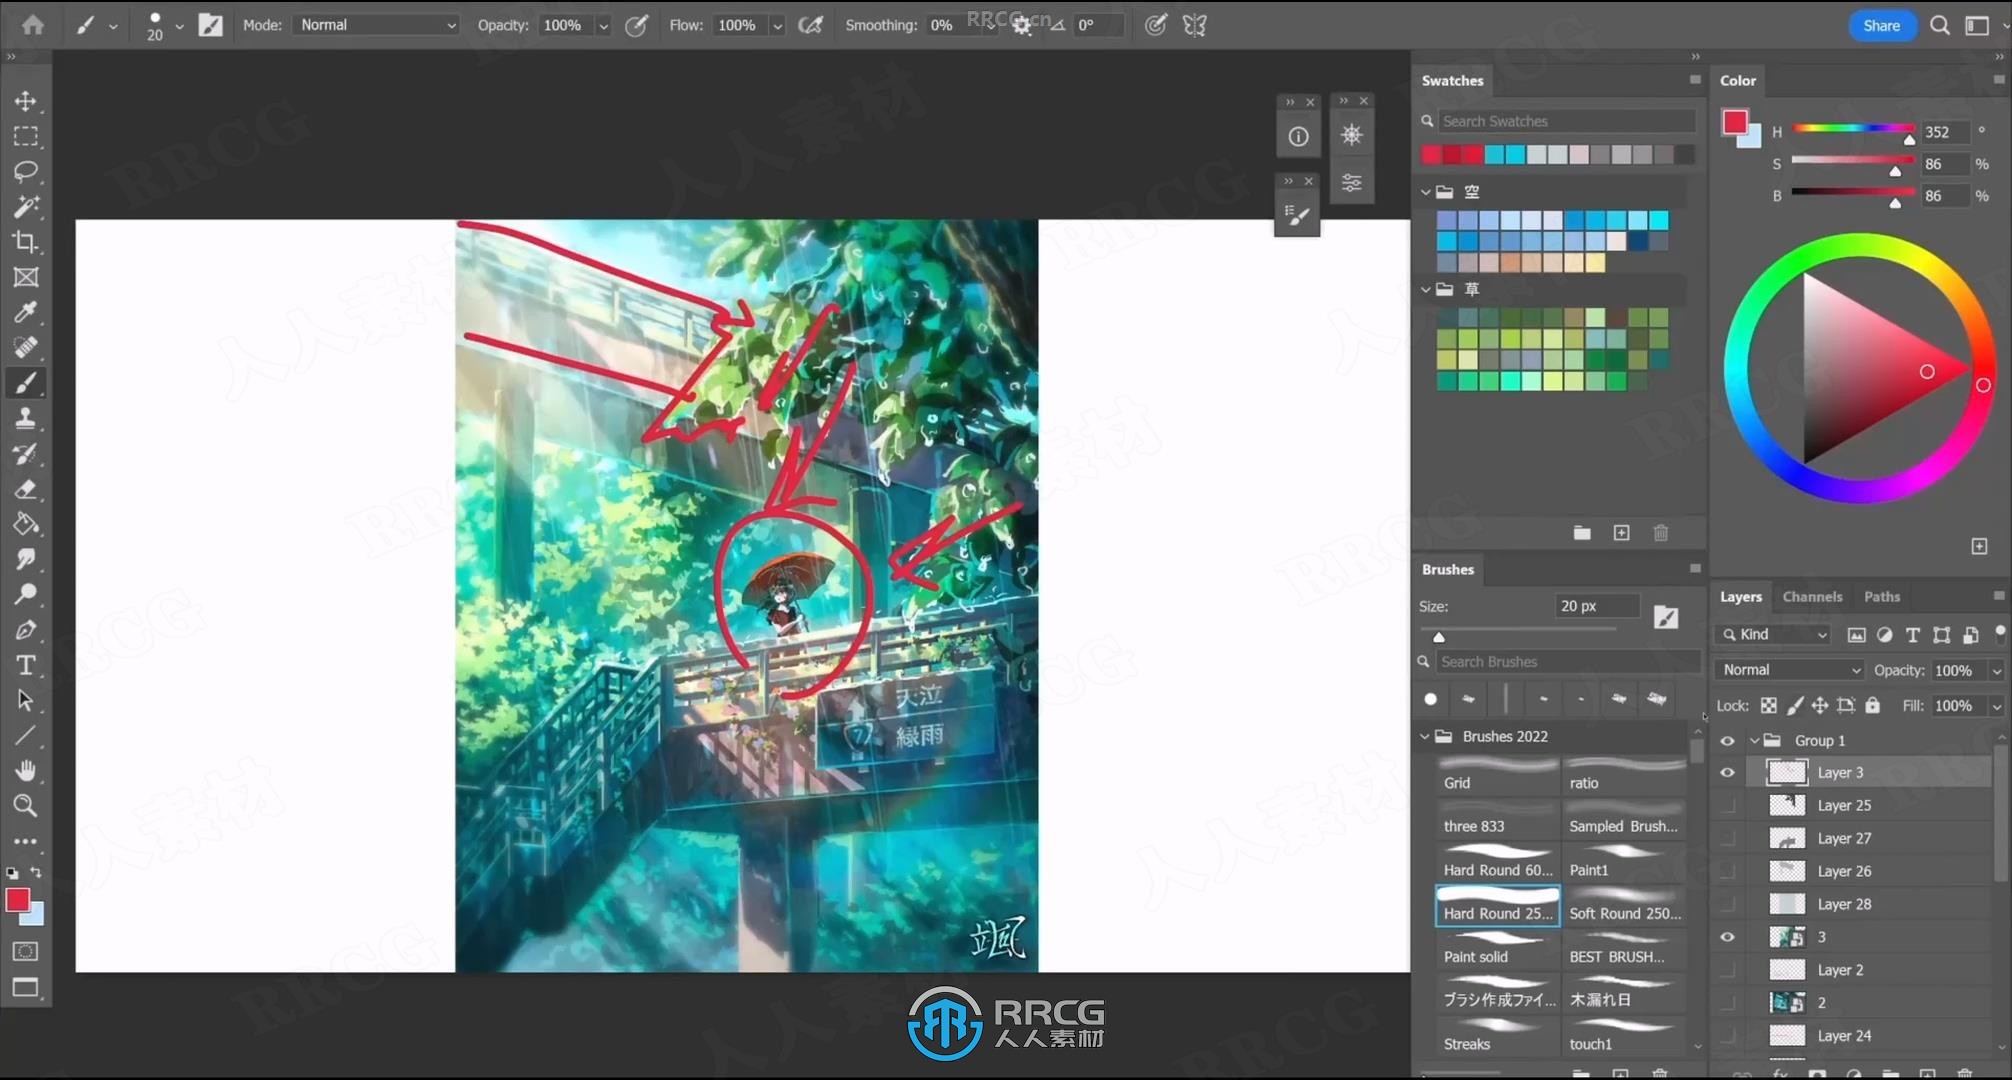Image resolution: width=2012 pixels, height=1080 pixels.
Task: Select the History Brush tool
Action: click(26, 453)
